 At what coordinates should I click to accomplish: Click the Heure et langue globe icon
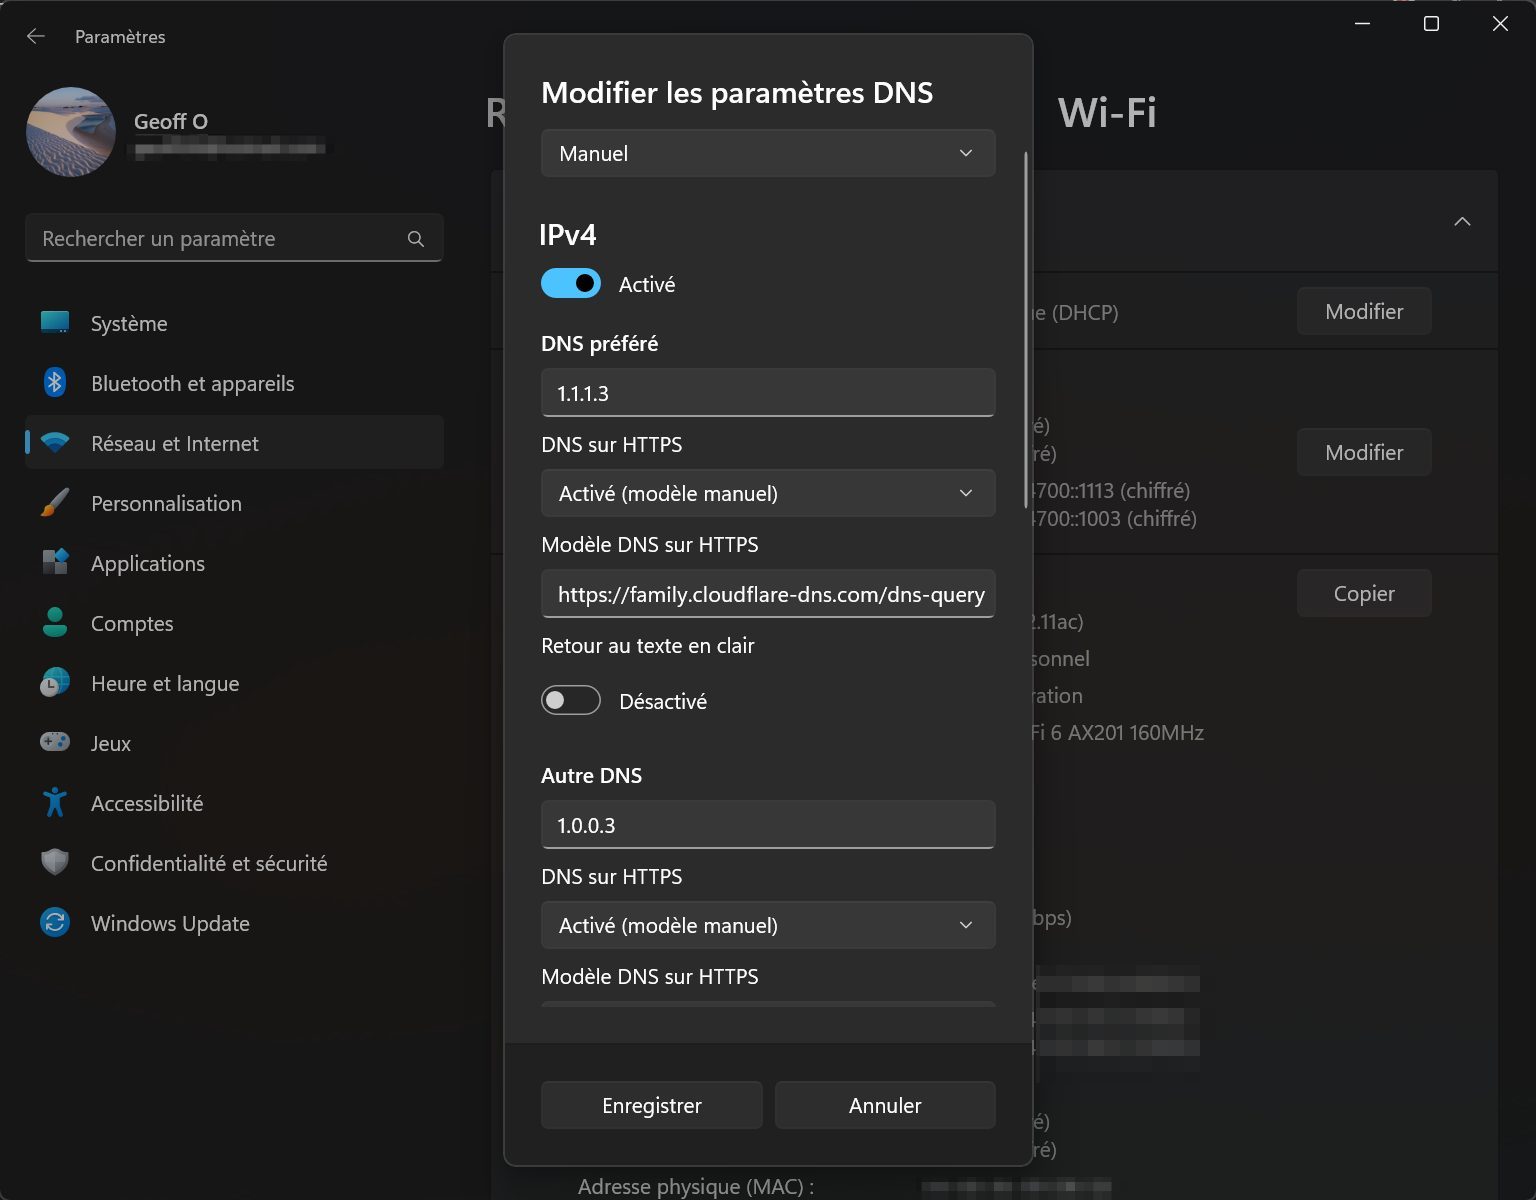coord(55,683)
